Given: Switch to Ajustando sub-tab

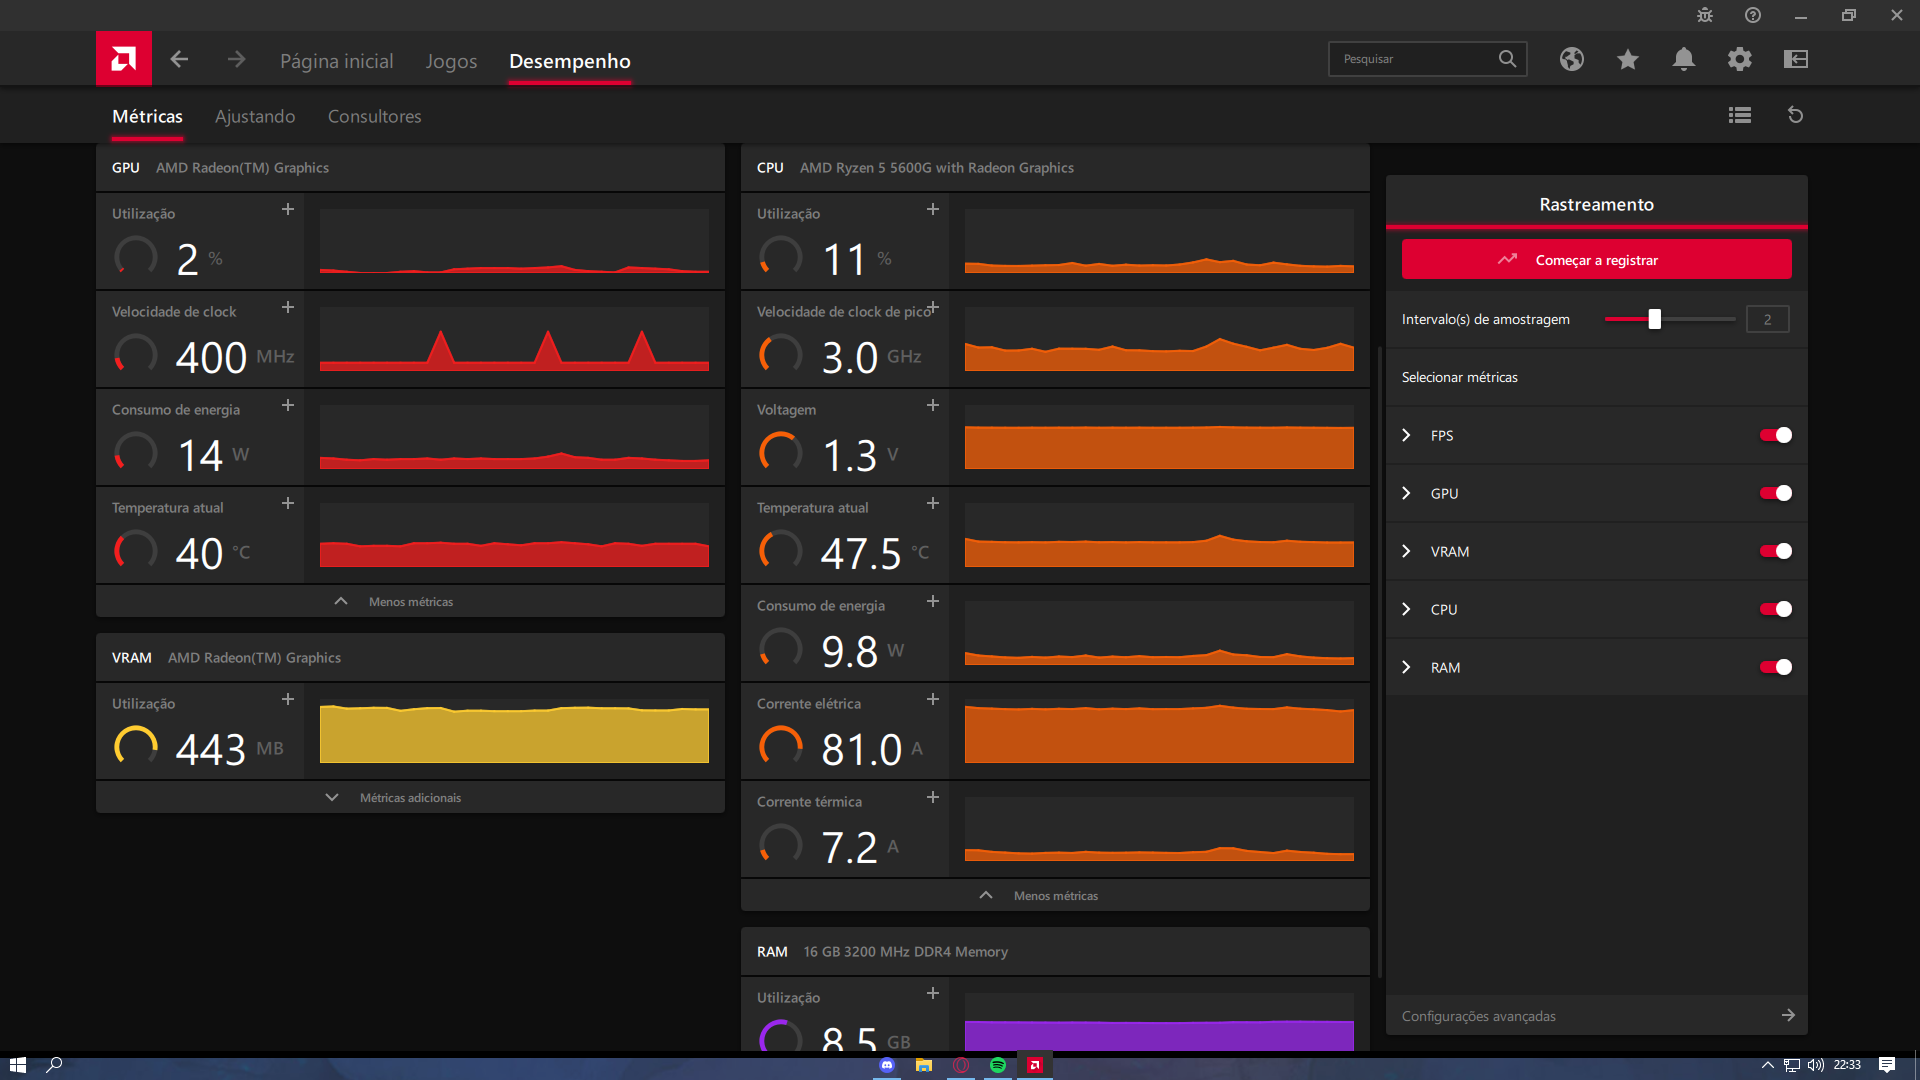Looking at the screenshot, I should (255, 116).
